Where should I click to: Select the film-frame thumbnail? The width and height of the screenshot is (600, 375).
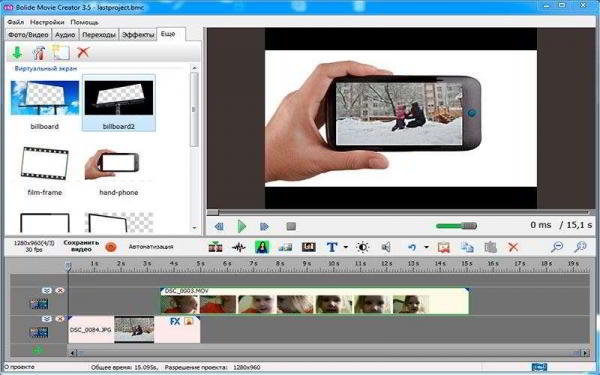pyautogui.click(x=44, y=171)
